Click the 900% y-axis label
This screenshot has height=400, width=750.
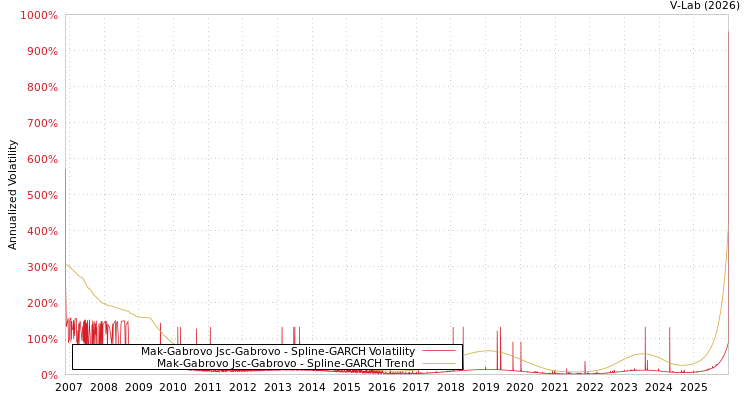(x=42, y=51)
